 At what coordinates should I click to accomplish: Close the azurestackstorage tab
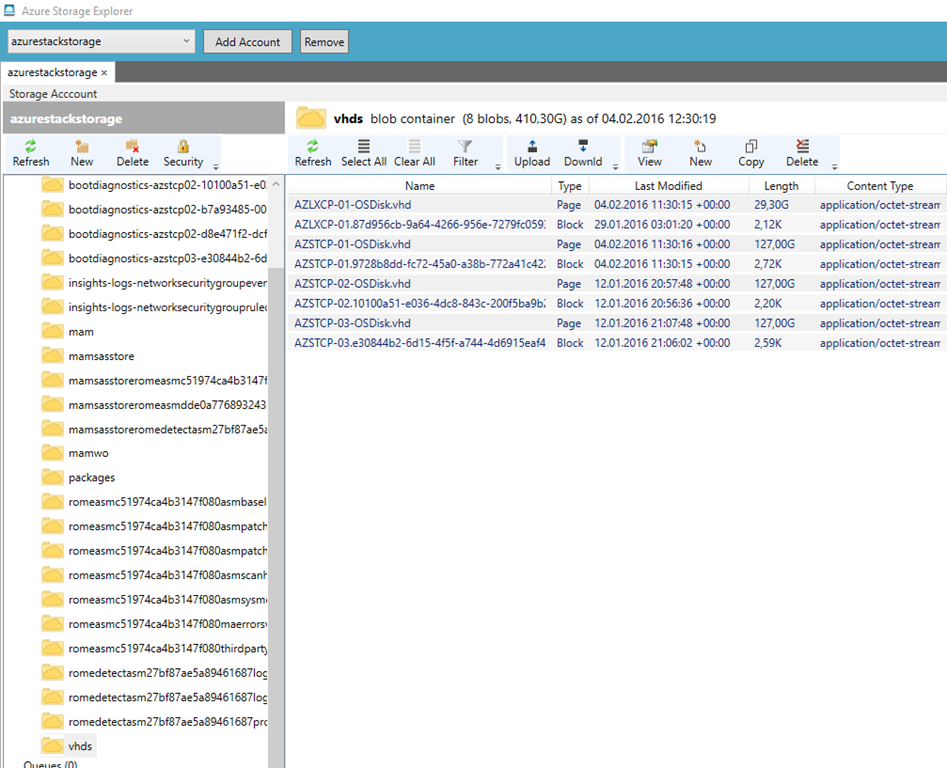(x=104, y=73)
